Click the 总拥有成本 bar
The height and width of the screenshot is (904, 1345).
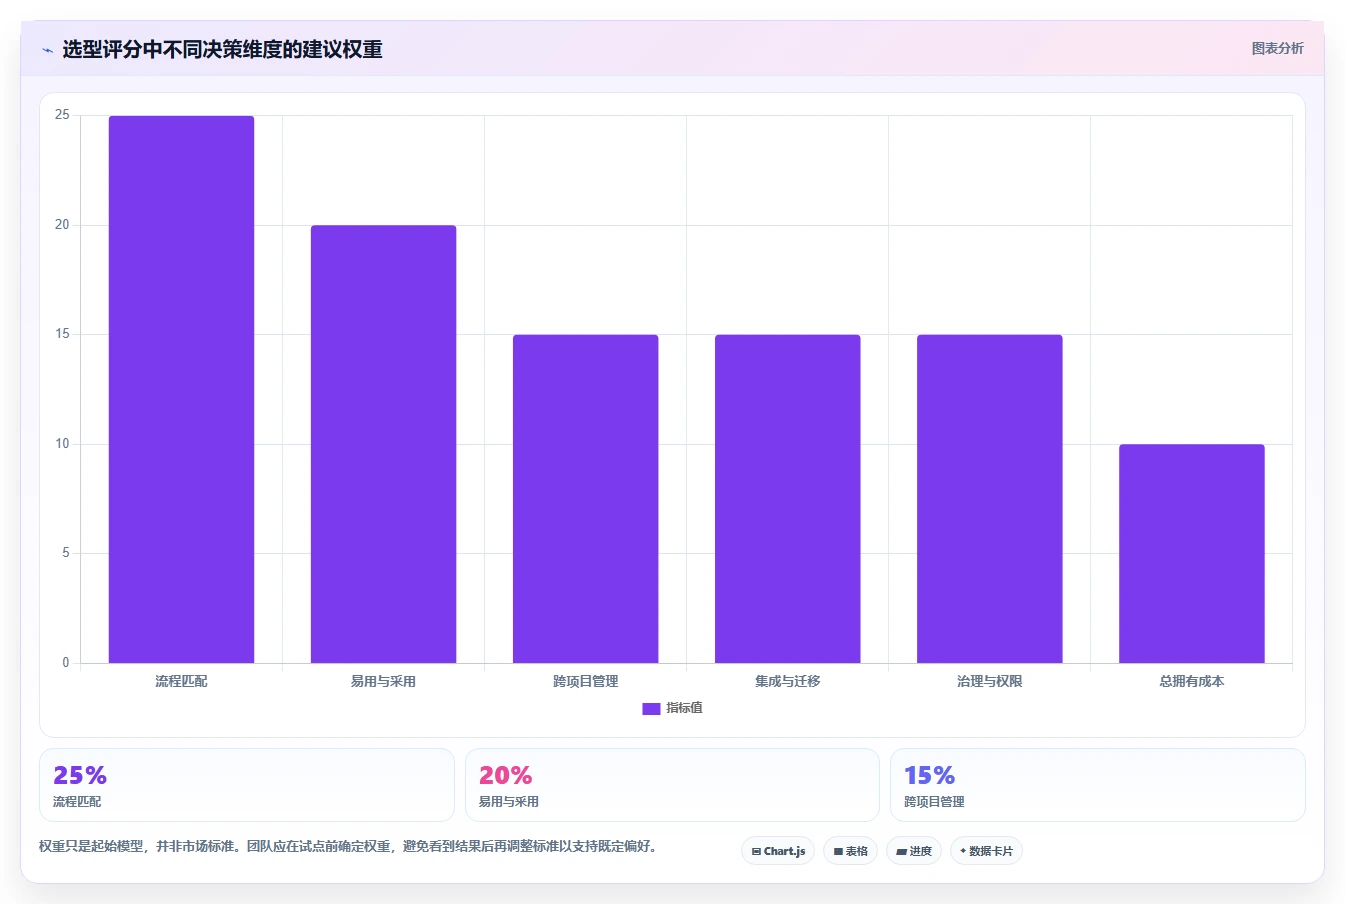(x=1192, y=553)
